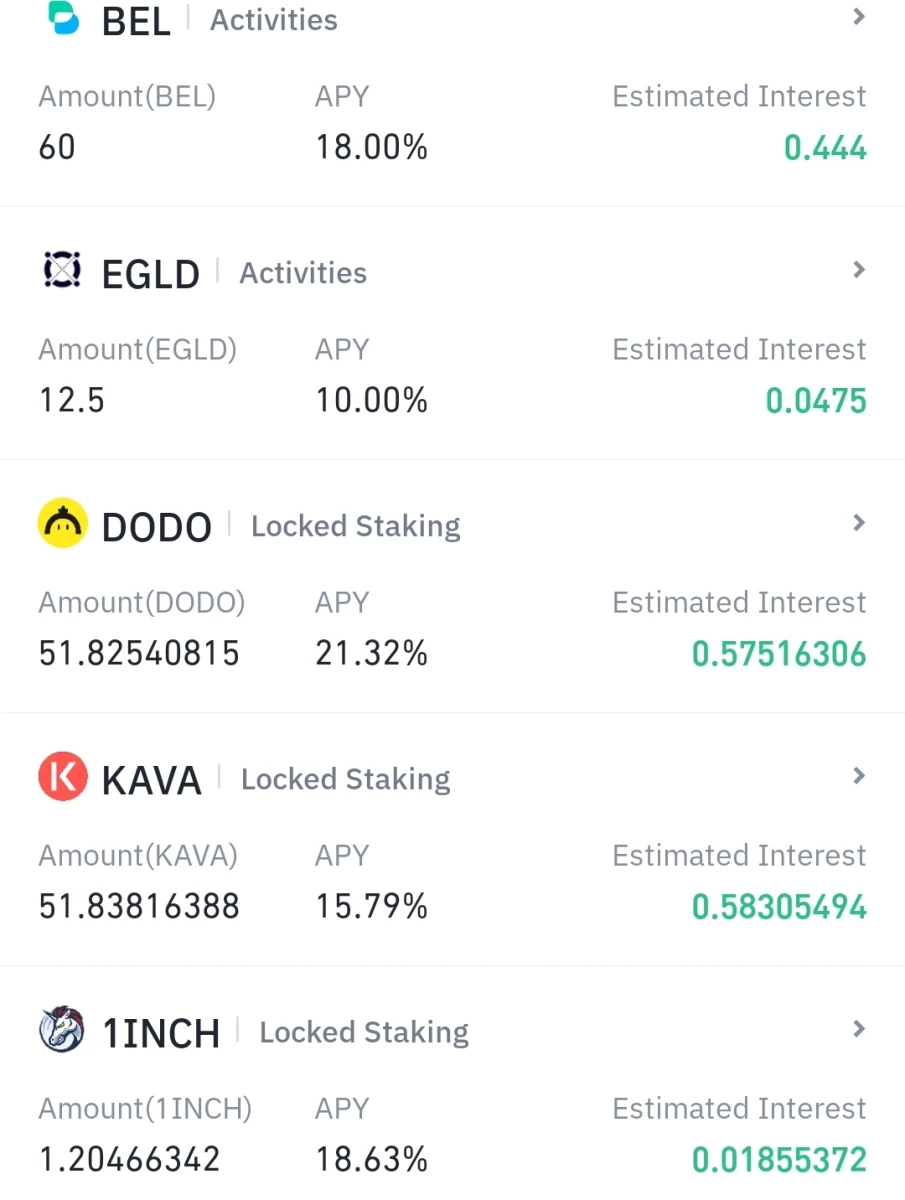Expand BEL position details chevron
Viewport: 905px width, 1200px height.
(x=858, y=17)
